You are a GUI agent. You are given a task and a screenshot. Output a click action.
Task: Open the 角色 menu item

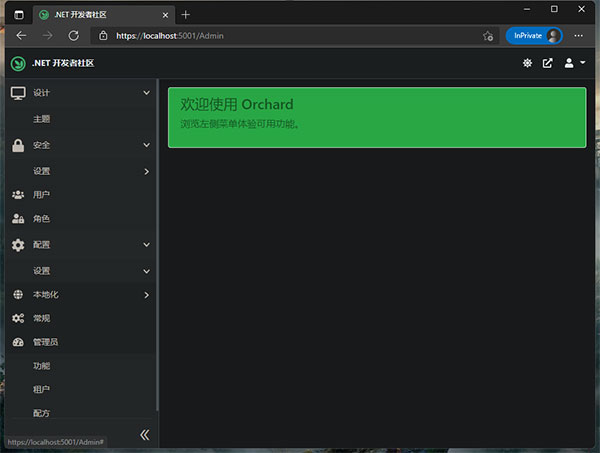[41, 218]
